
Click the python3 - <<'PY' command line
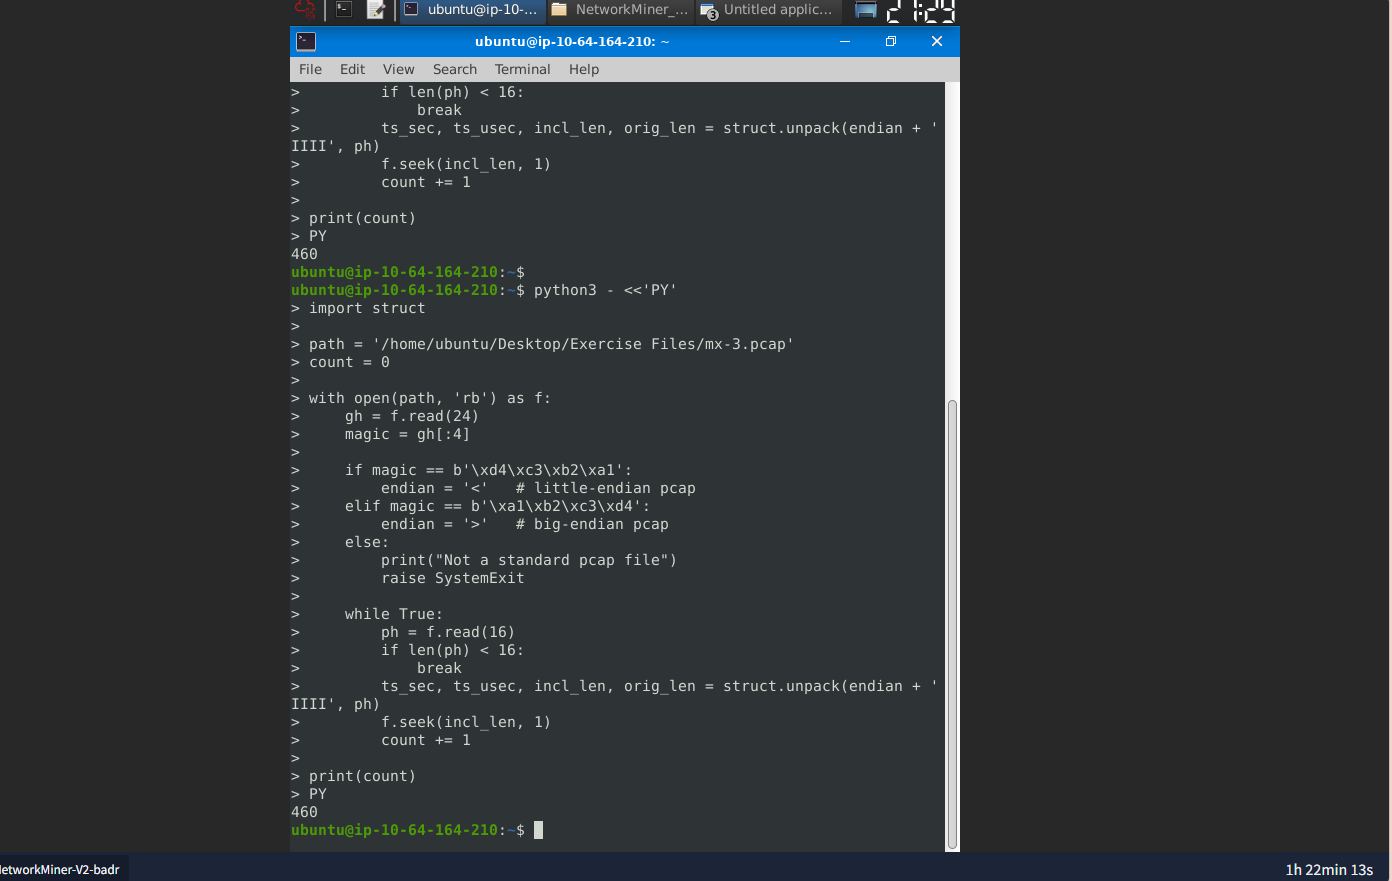pyautogui.click(x=605, y=290)
